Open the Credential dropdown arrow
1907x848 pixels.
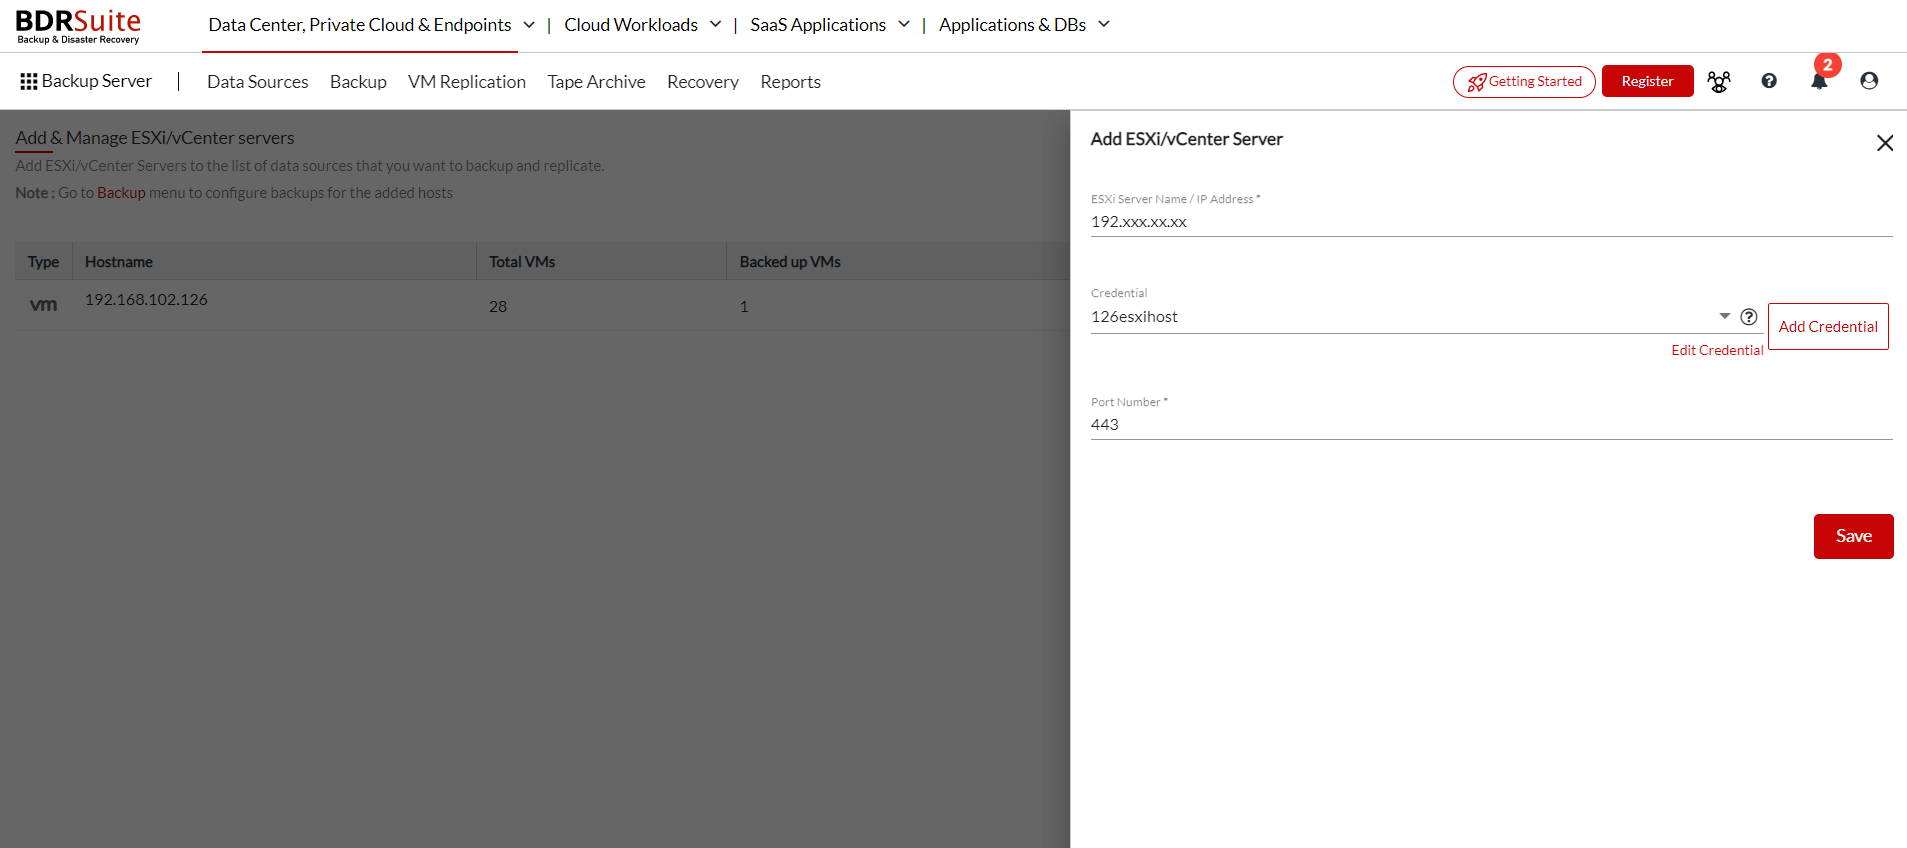1725,316
